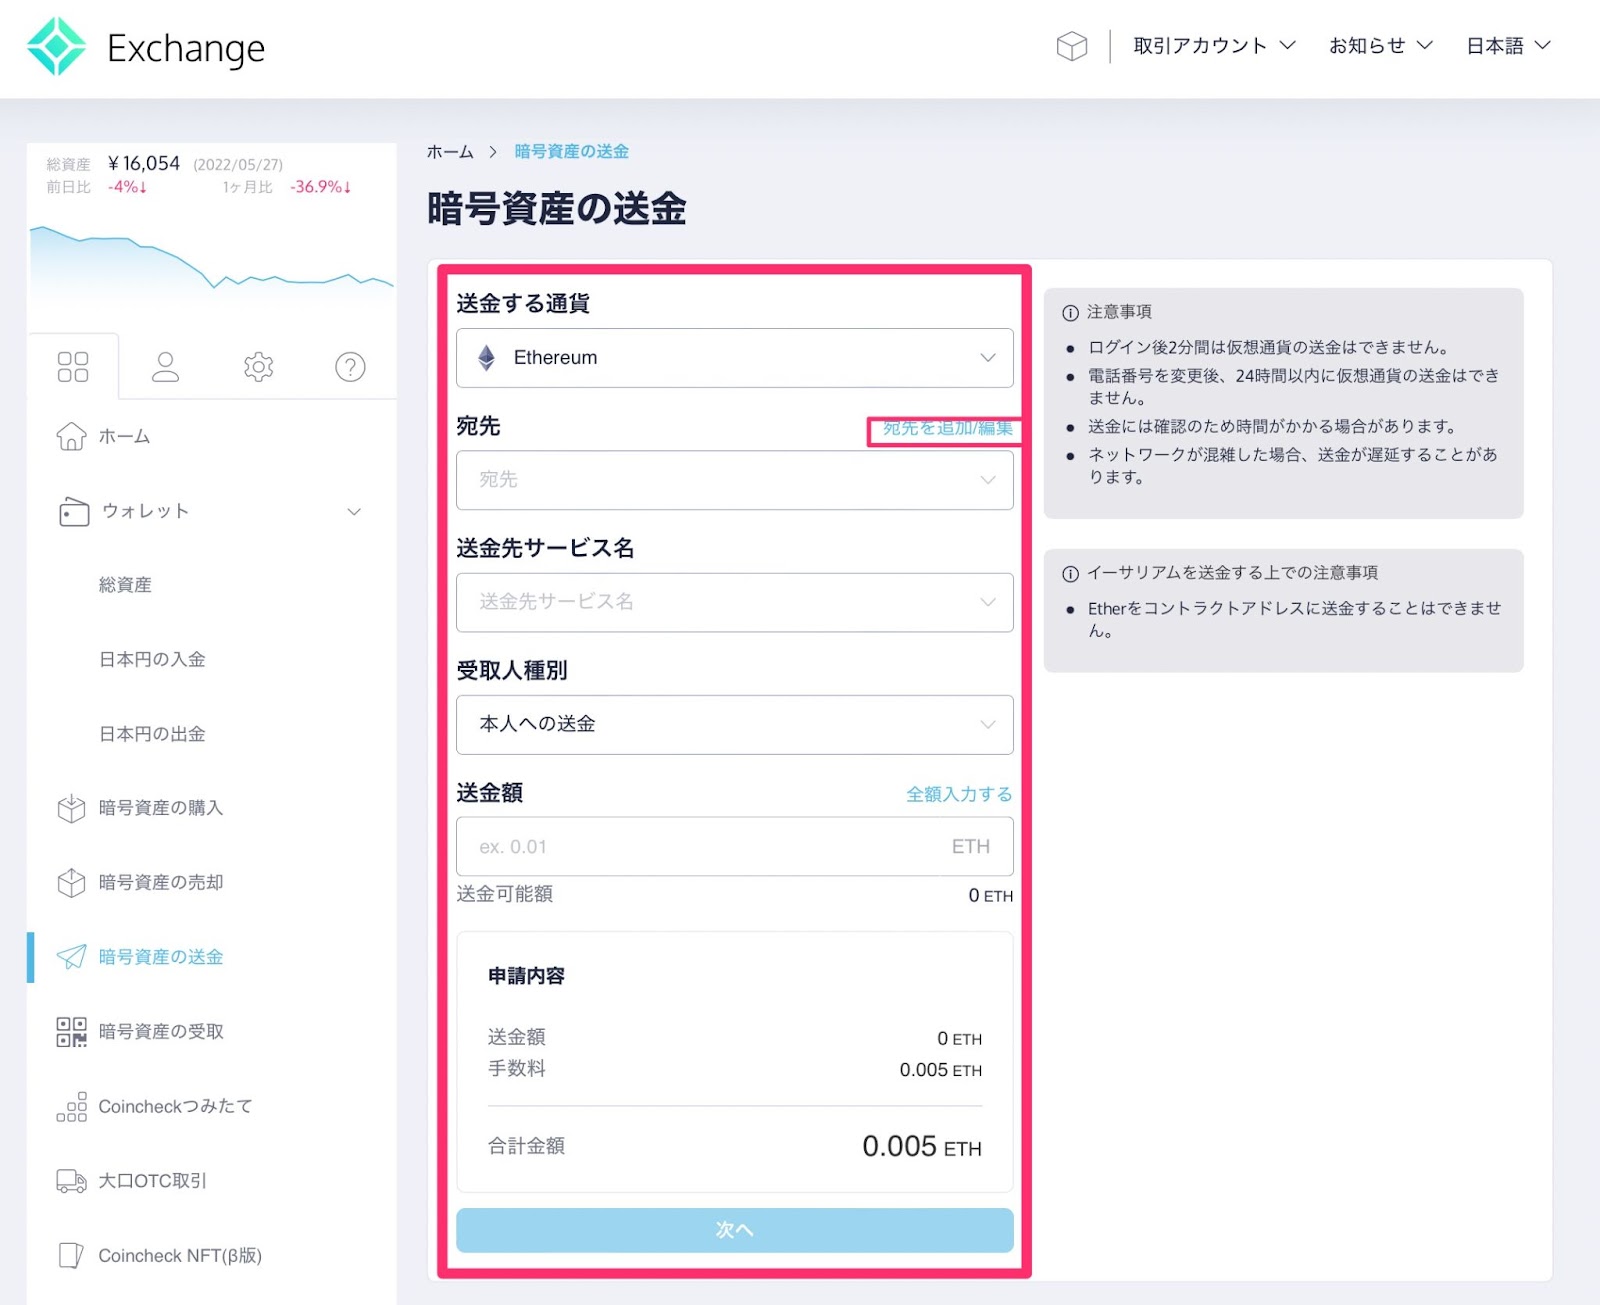Click the paper plane send icon
The image size is (1600, 1305).
[x=71, y=957]
